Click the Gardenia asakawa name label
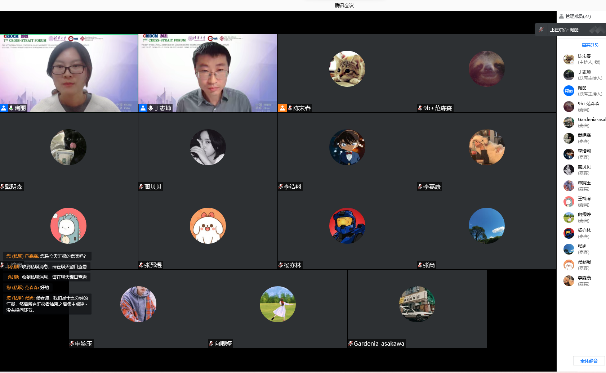Image resolution: width=606 pixels, height=373 pixels. coord(379,343)
